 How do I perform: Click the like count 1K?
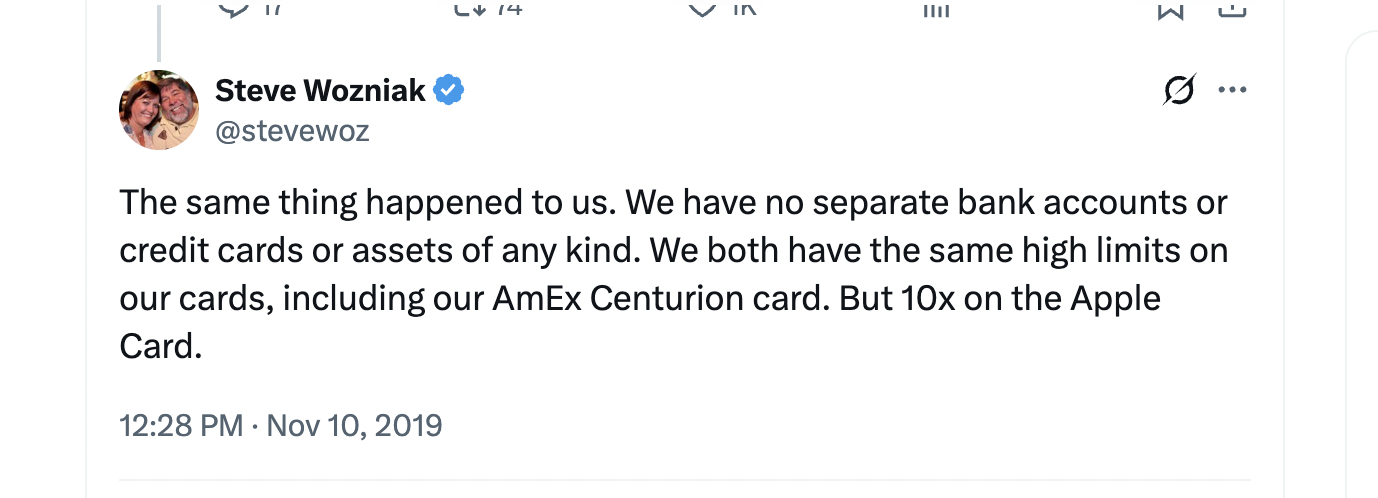click(x=743, y=7)
